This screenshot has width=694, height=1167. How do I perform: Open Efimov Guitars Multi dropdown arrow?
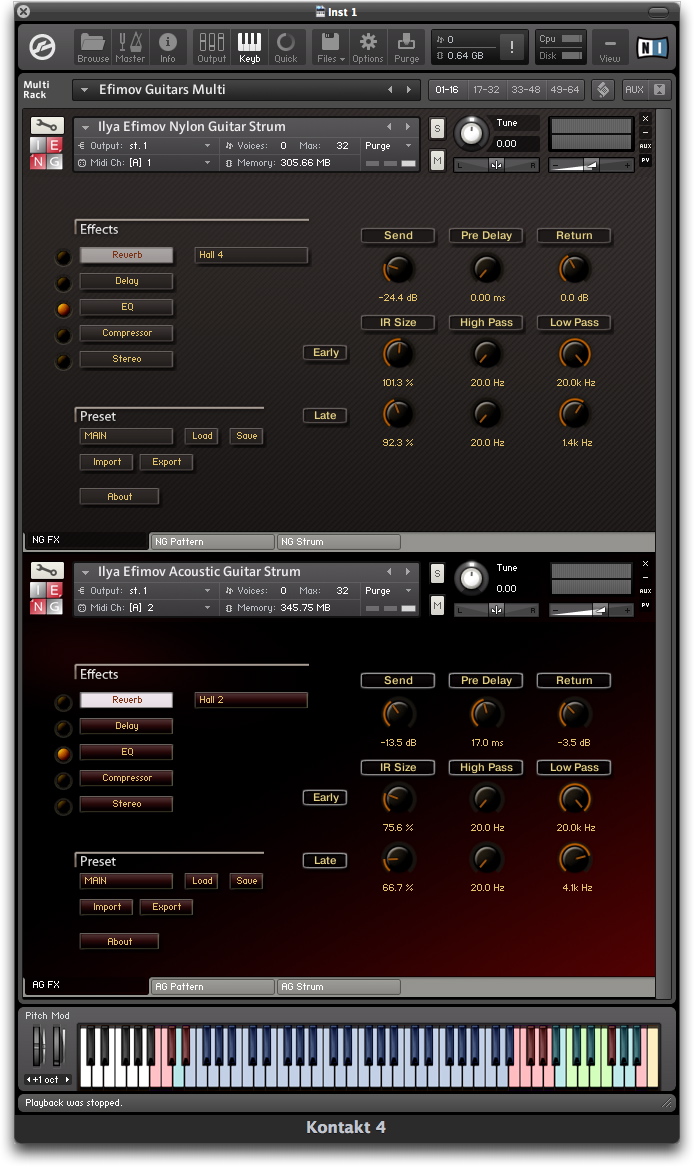click(x=84, y=90)
